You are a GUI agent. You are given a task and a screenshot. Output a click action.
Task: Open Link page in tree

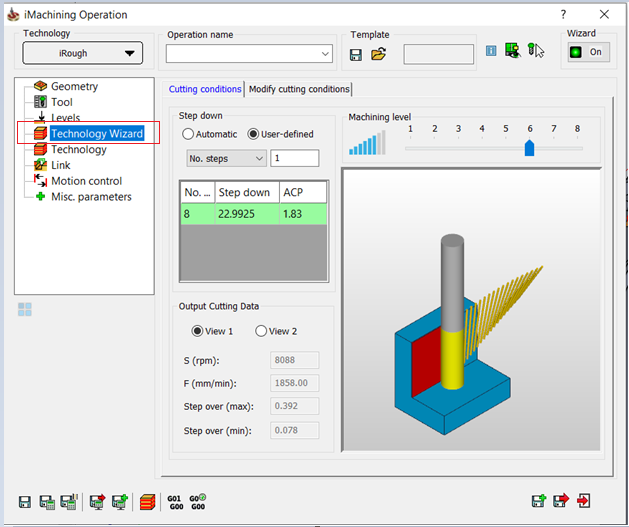point(61,165)
